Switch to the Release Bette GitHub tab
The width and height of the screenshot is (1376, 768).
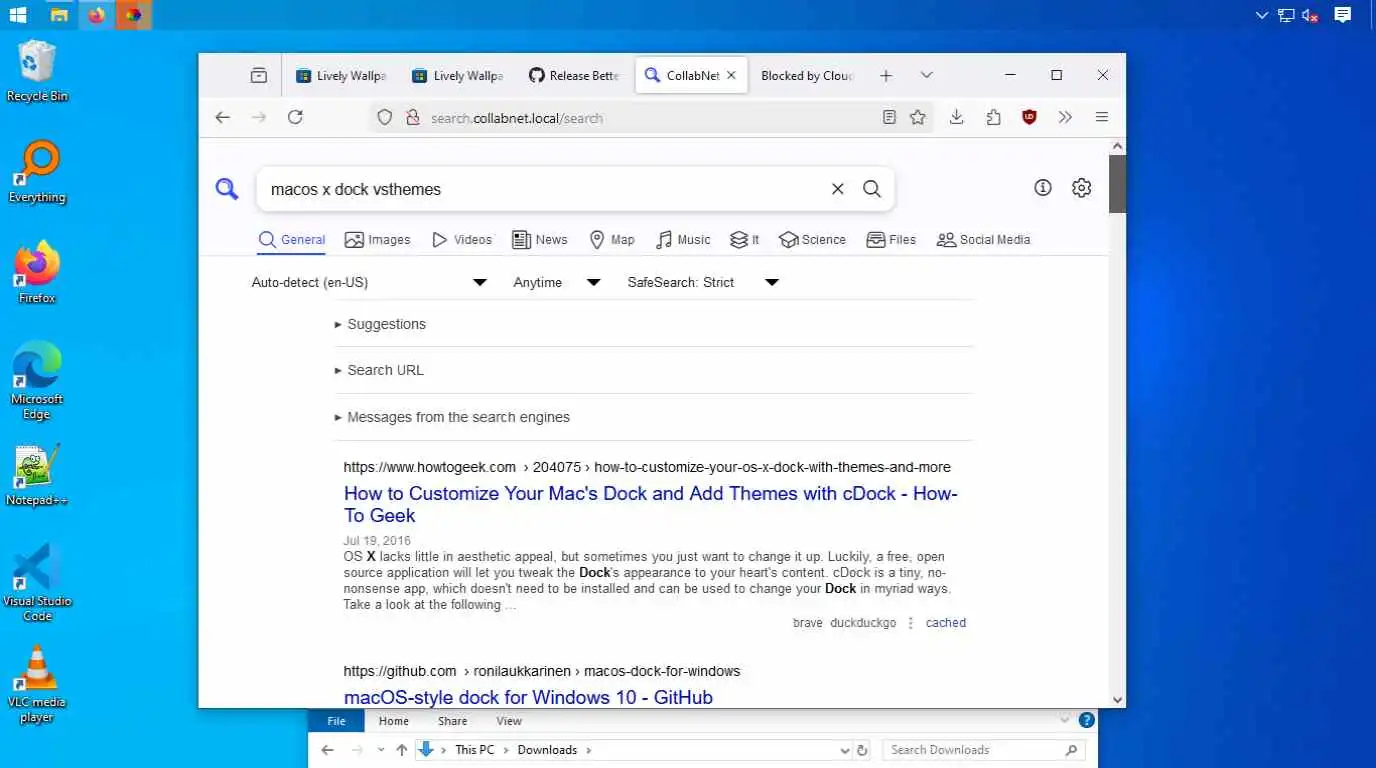click(x=575, y=75)
